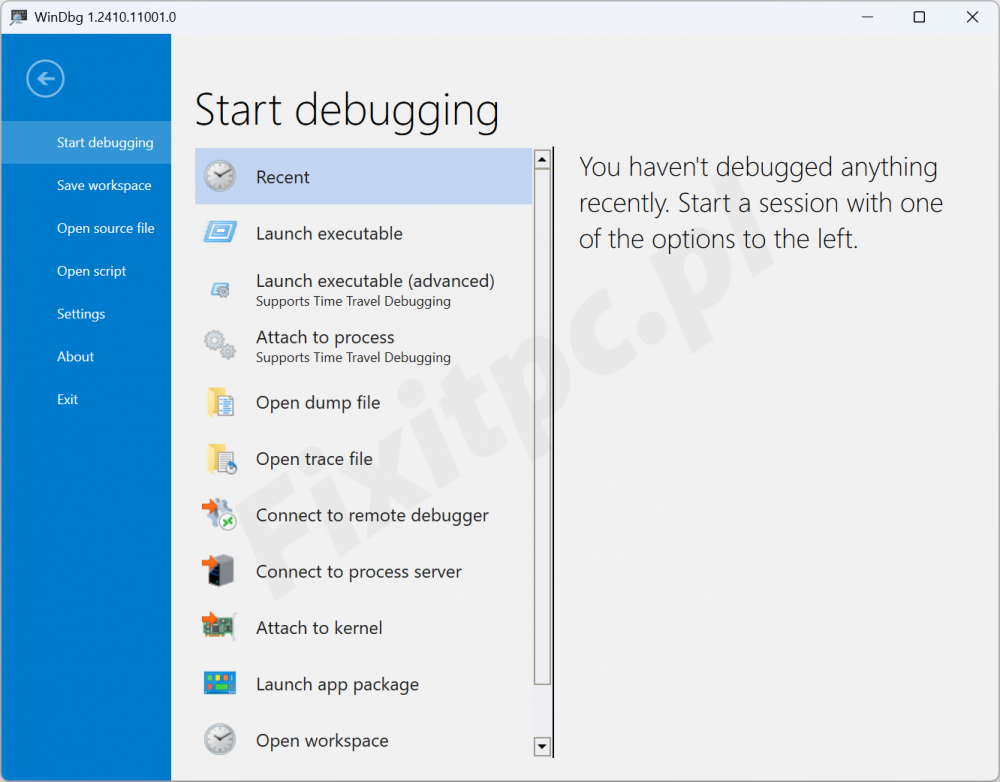Click the Attach to kernel card icon
1000x782 pixels.
pos(220,628)
